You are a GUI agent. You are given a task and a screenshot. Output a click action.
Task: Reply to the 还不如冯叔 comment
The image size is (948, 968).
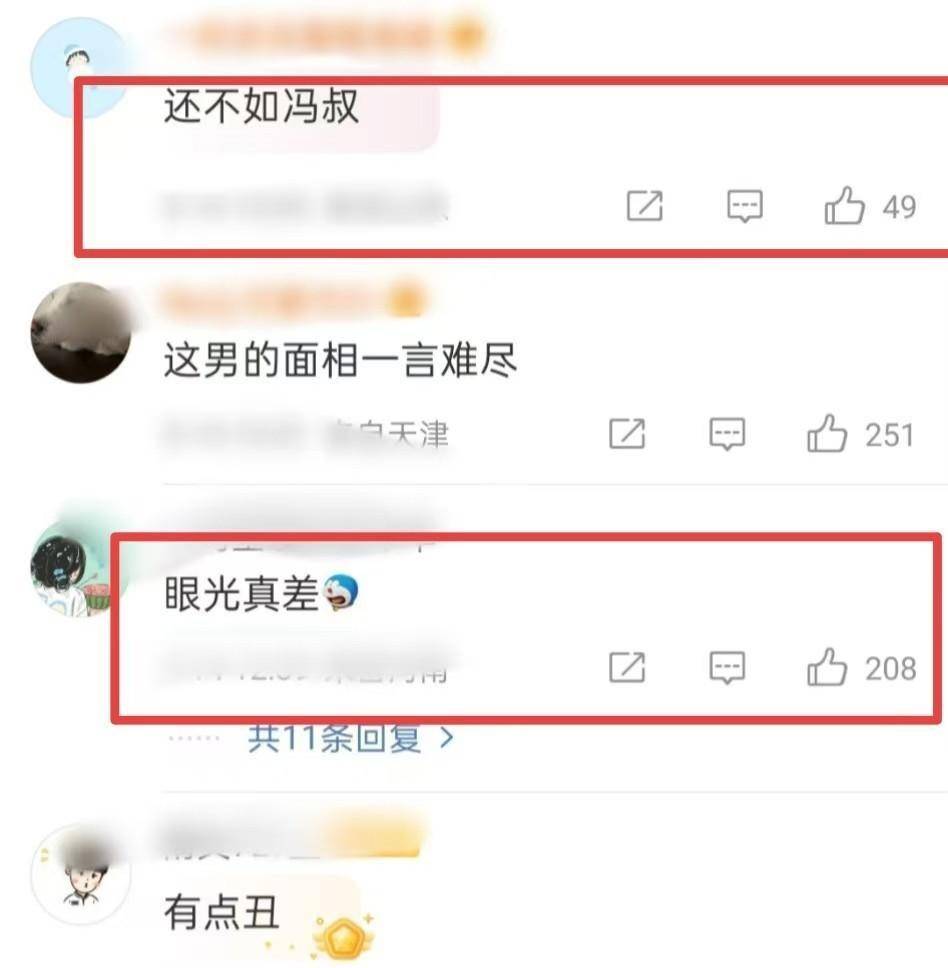(x=745, y=206)
